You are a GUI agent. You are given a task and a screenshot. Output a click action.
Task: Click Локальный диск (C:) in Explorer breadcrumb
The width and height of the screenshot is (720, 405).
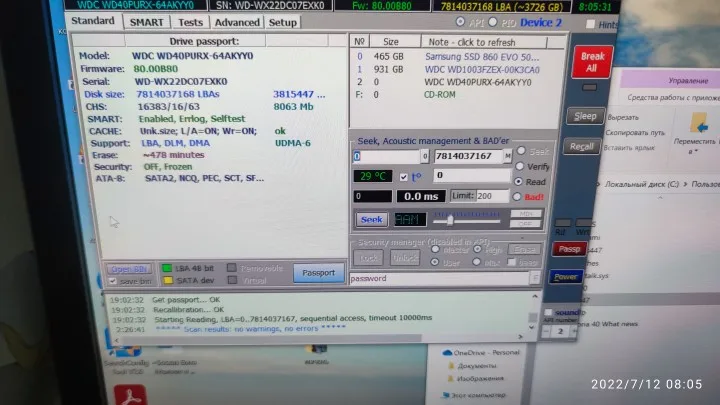[641, 184]
